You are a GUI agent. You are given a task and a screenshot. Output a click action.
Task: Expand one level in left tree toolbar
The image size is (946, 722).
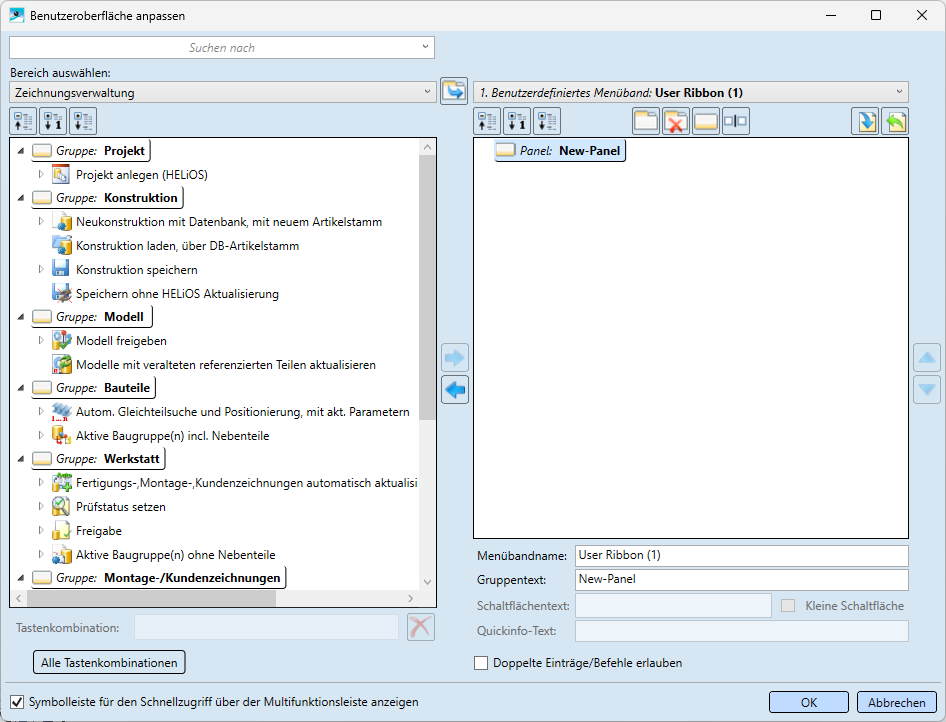click(53, 121)
